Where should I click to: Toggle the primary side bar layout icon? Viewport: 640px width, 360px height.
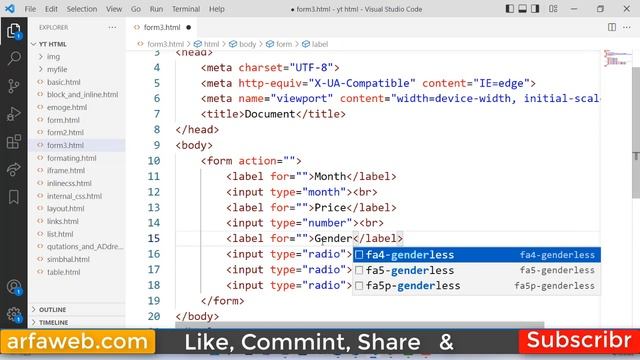(x=510, y=9)
